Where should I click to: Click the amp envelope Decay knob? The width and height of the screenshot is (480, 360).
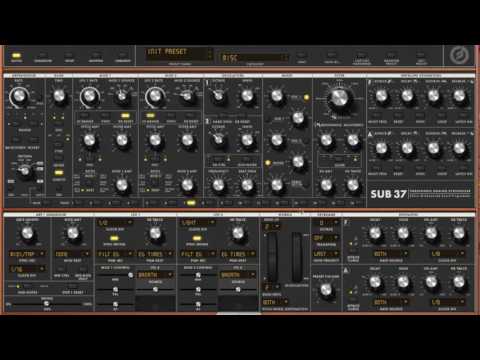[x=407, y=148]
